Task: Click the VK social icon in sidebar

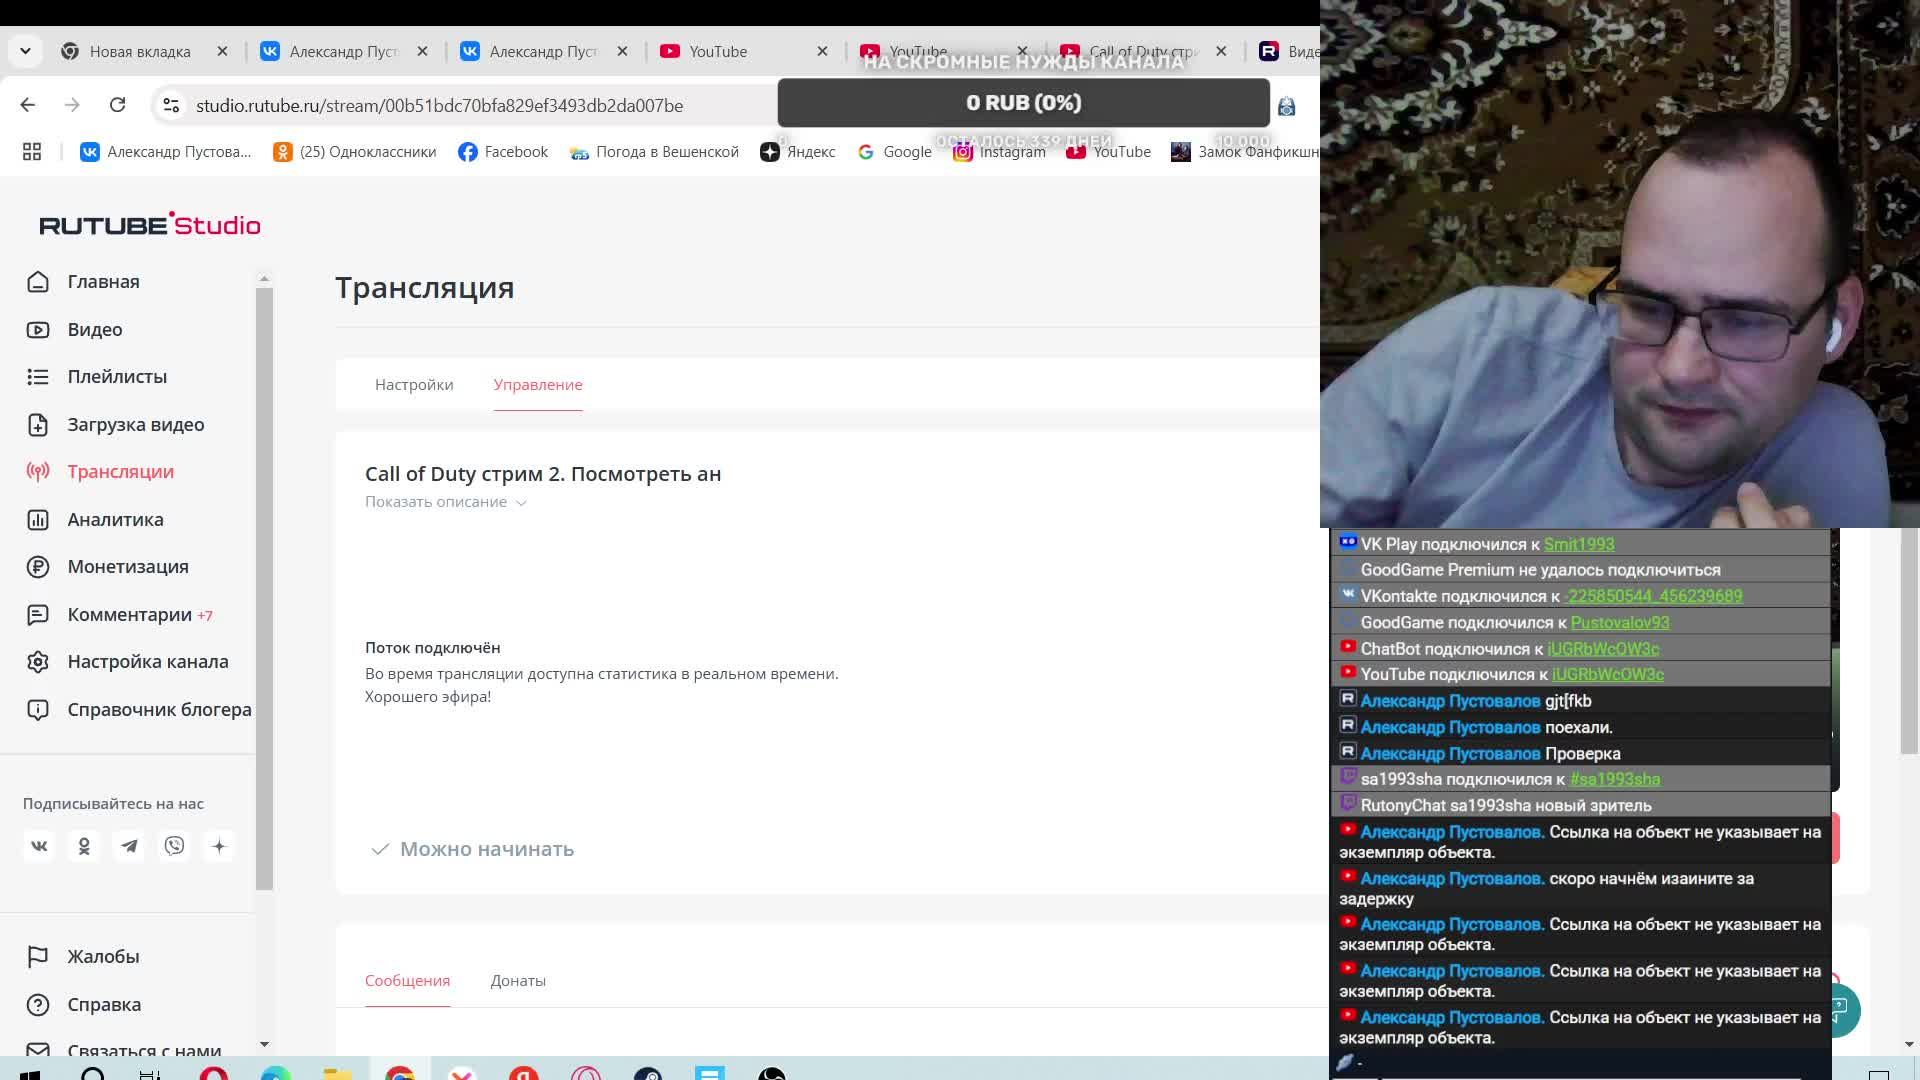Action: tap(39, 846)
